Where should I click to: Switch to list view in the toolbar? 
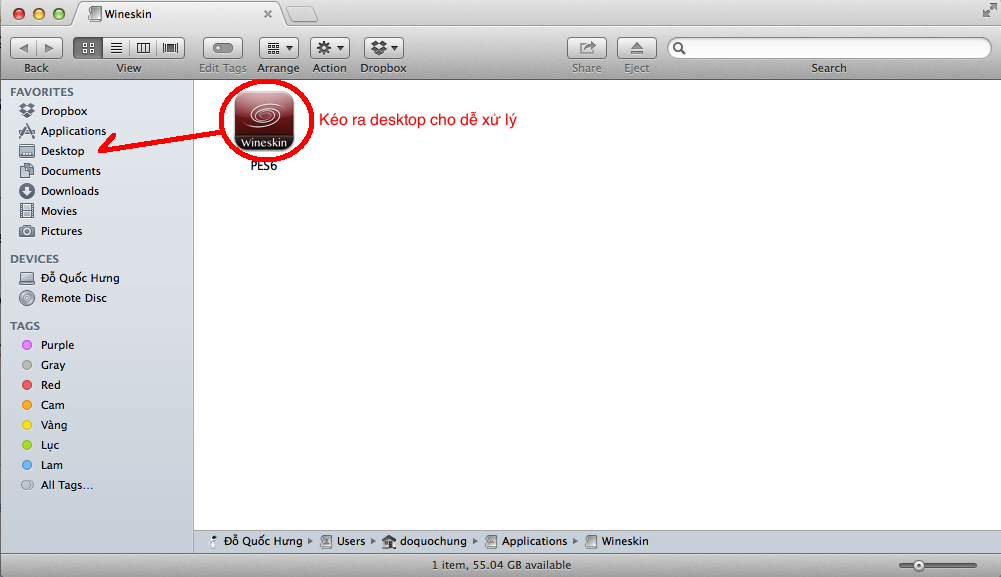coord(115,47)
